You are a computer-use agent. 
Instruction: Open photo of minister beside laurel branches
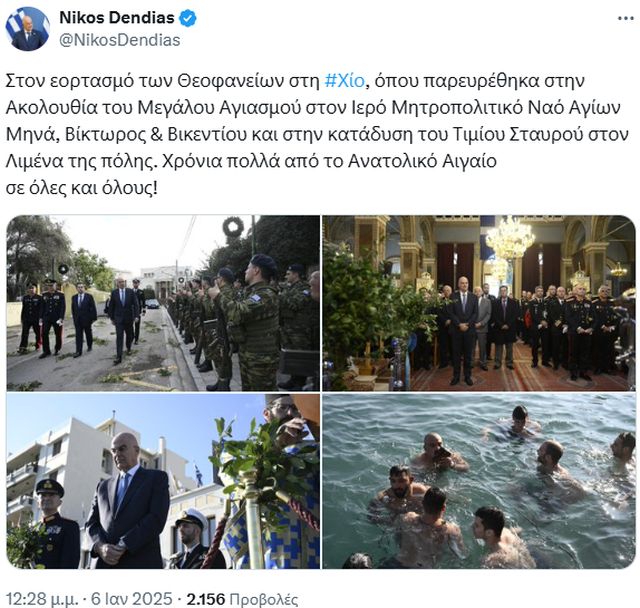pos(163,481)
